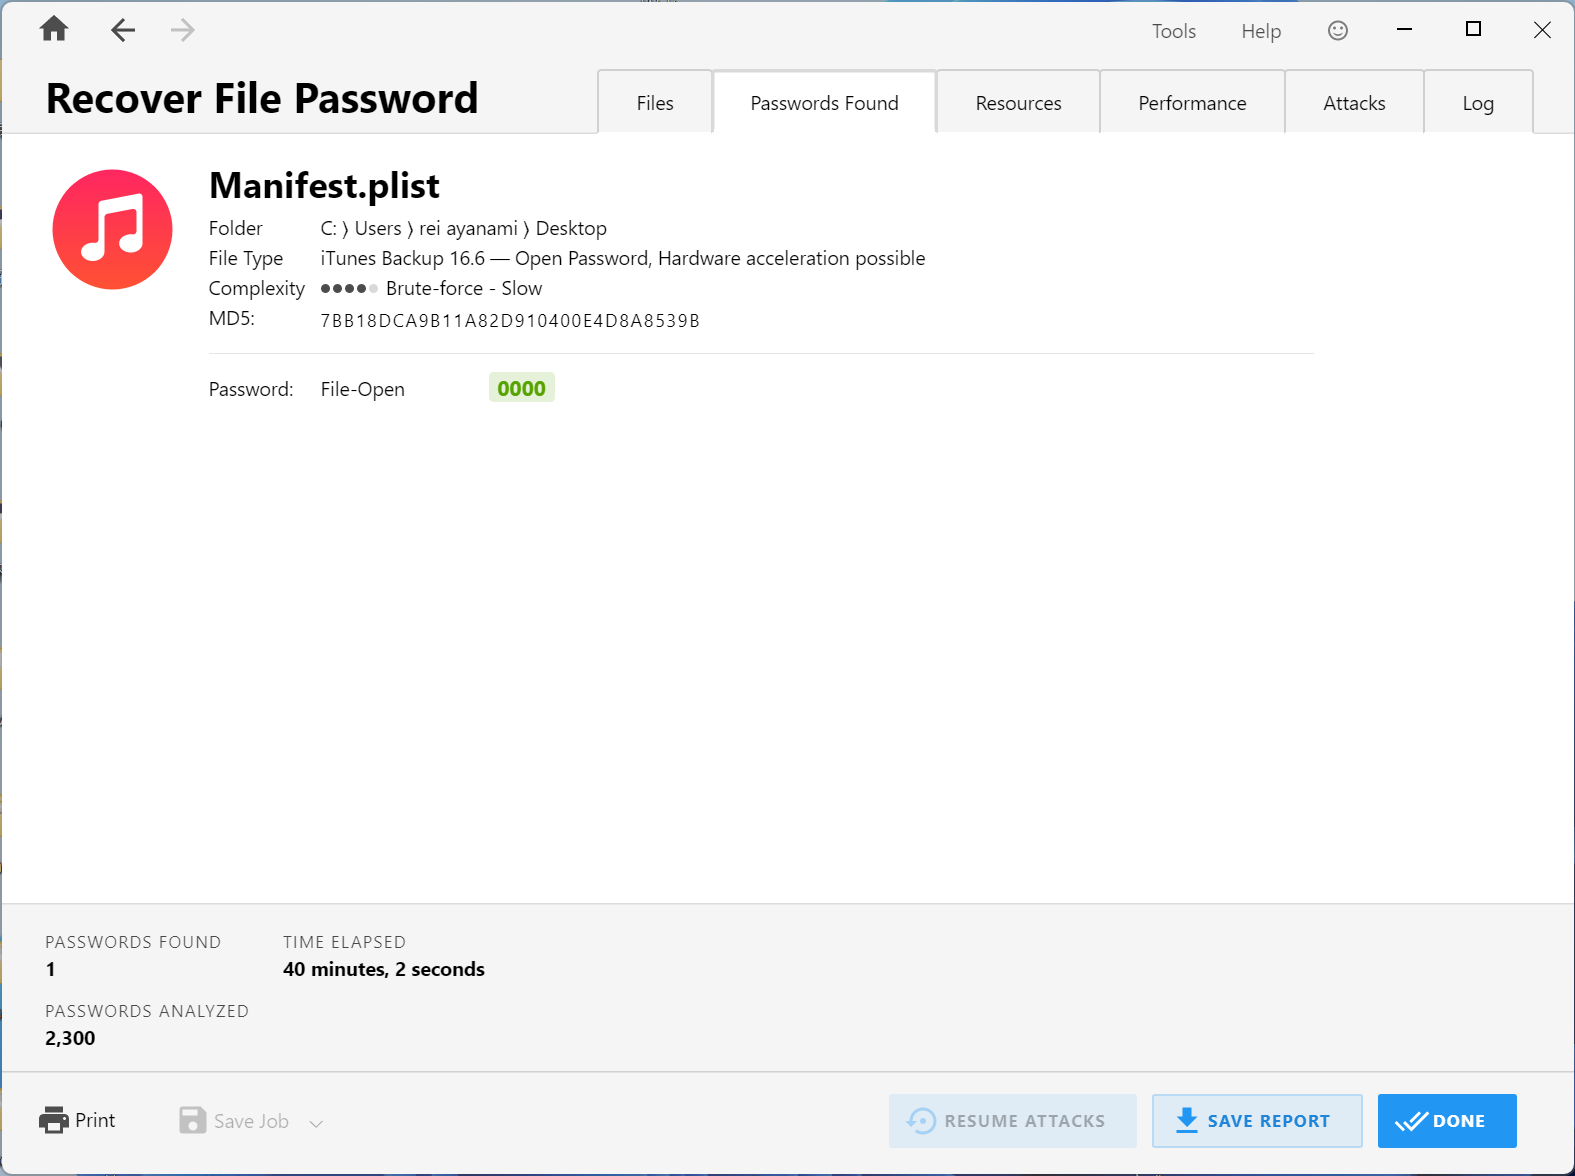The height and width of the screenshot is (1176, 1575).
Task: Click the Resume Attacks button
Action: (x=1012, y=1121)
